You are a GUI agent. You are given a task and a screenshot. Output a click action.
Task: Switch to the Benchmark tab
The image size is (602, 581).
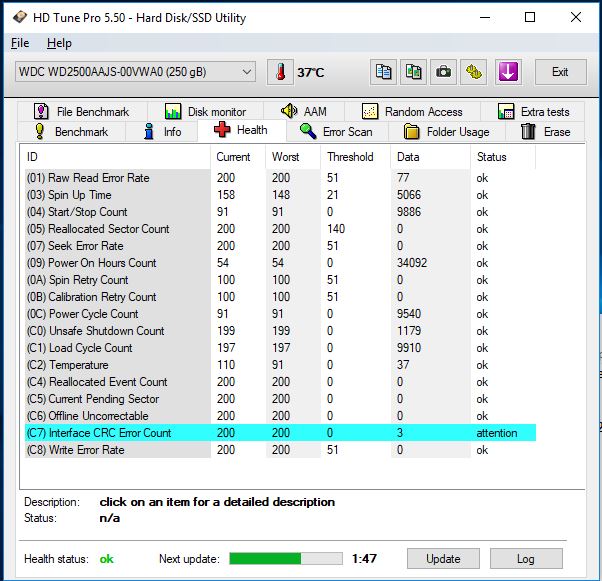point(71,132)
